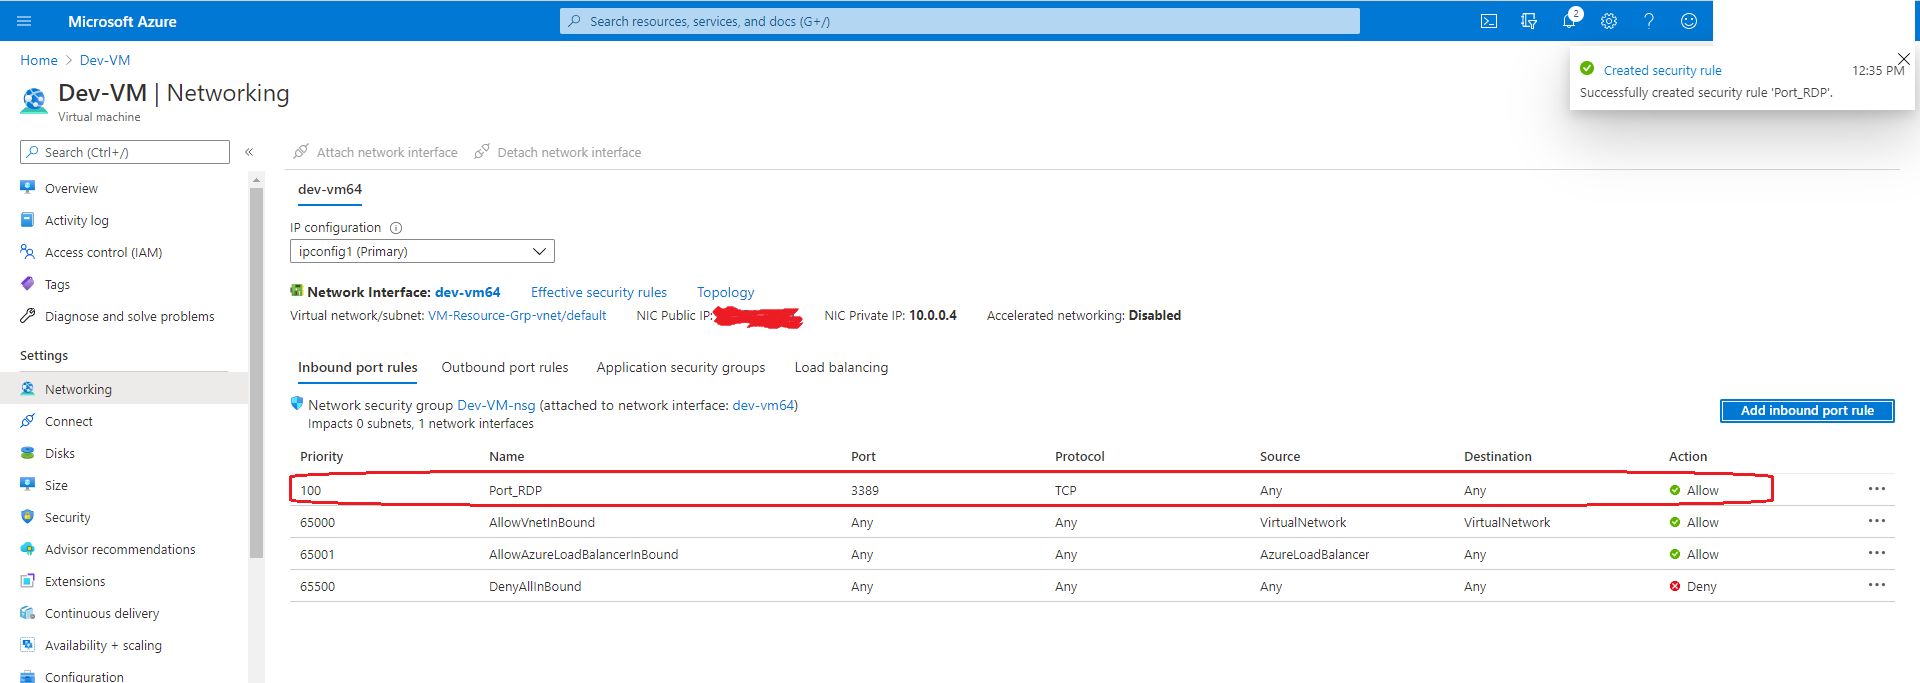Click Detach network interface
The height and width of the screenshot is (683, 1920).
coord(558,152)
